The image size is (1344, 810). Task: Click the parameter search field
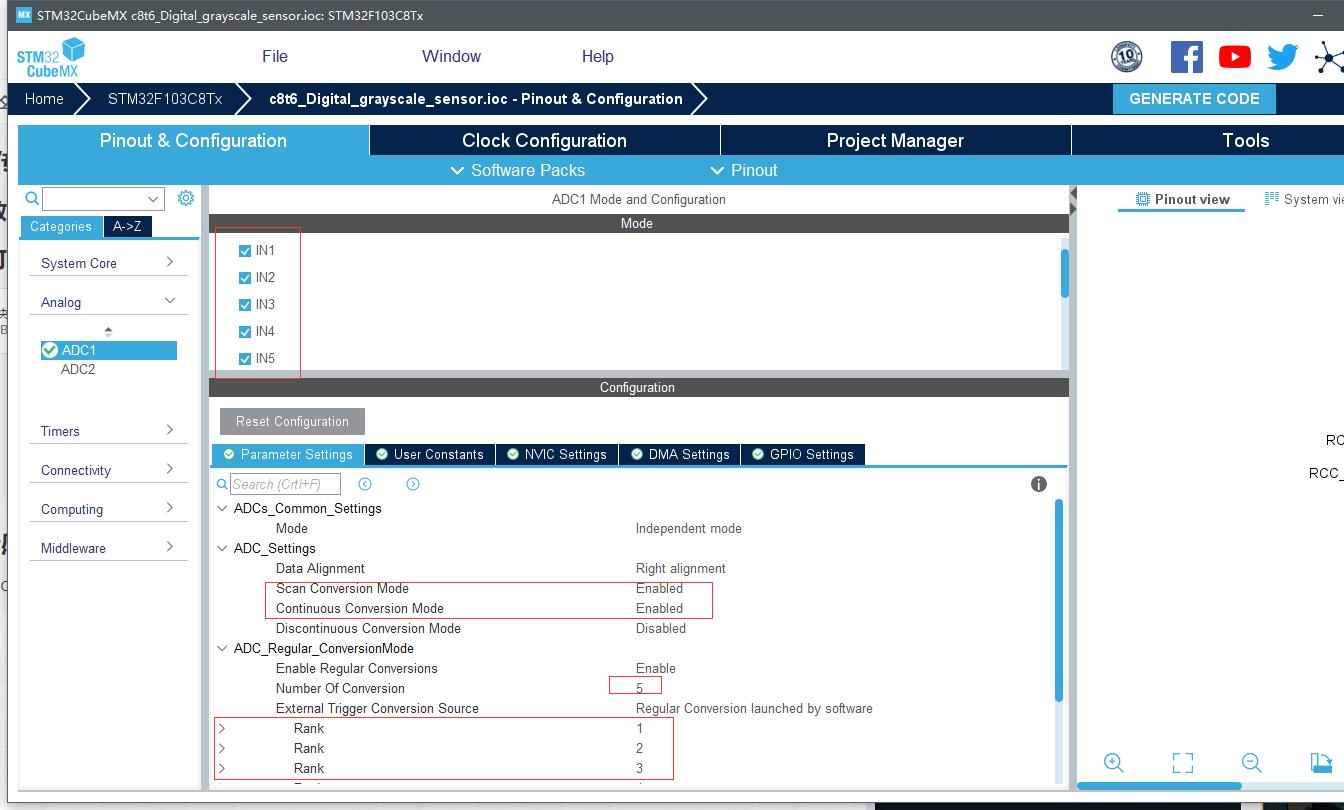coord(286,484)
